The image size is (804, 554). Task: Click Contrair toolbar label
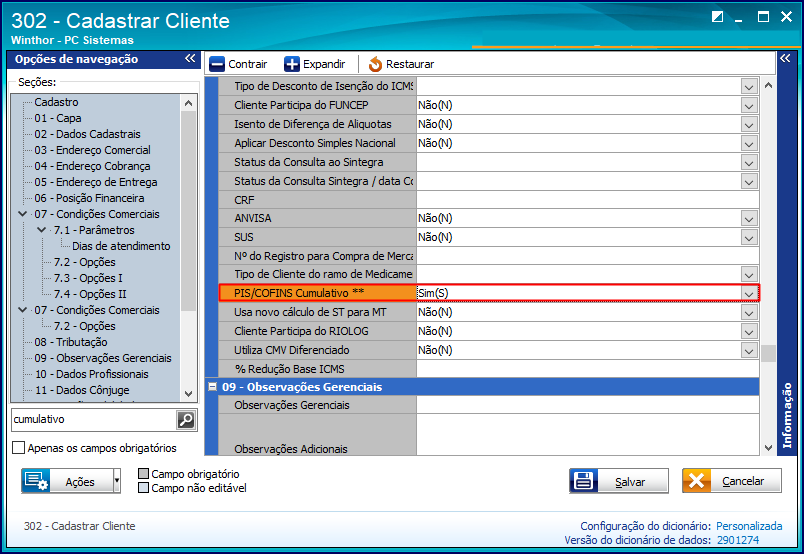coord(248,64)
